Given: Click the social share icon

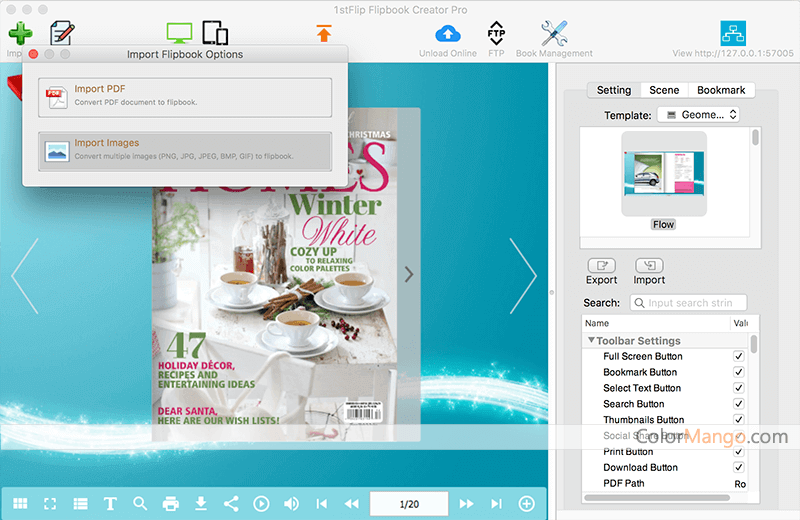Looking at the screenshot, I should [231, 504].
